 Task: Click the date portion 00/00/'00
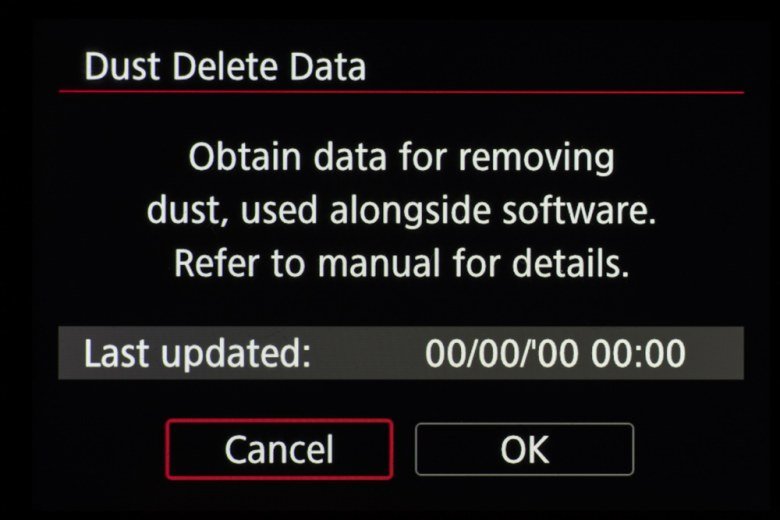pos(501,353)
